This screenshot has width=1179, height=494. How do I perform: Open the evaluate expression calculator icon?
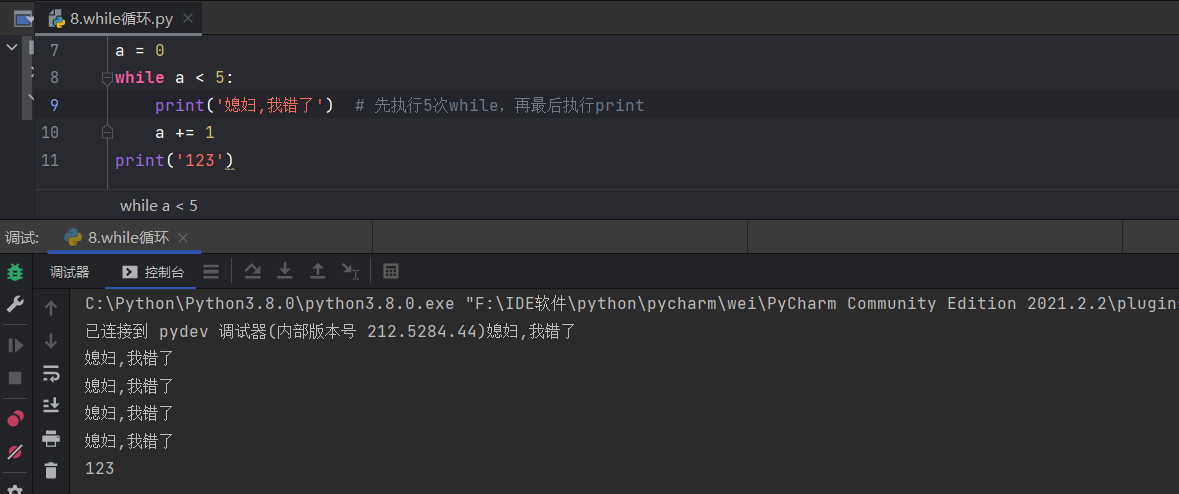click(x=391, y=271)
